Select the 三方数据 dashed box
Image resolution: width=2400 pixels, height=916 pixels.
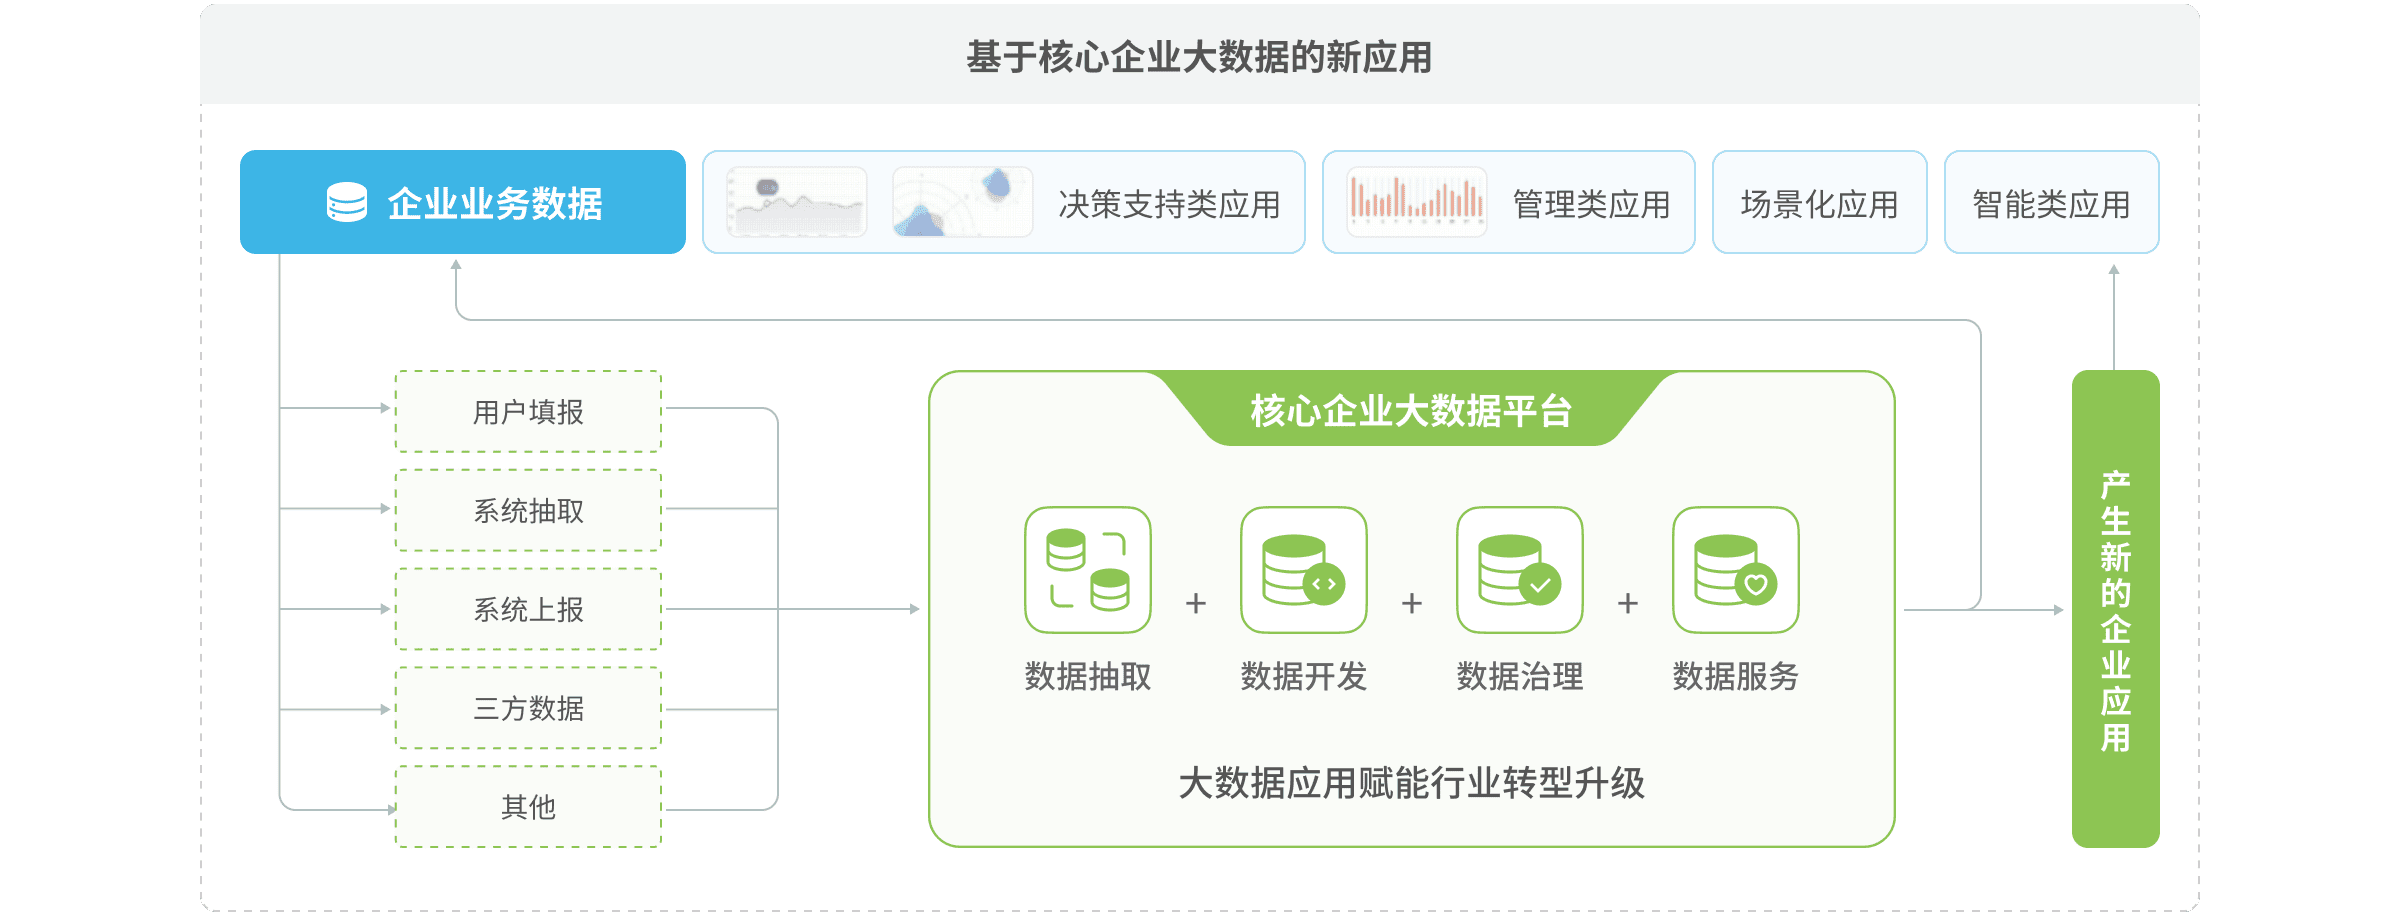[x=528, y=708]
